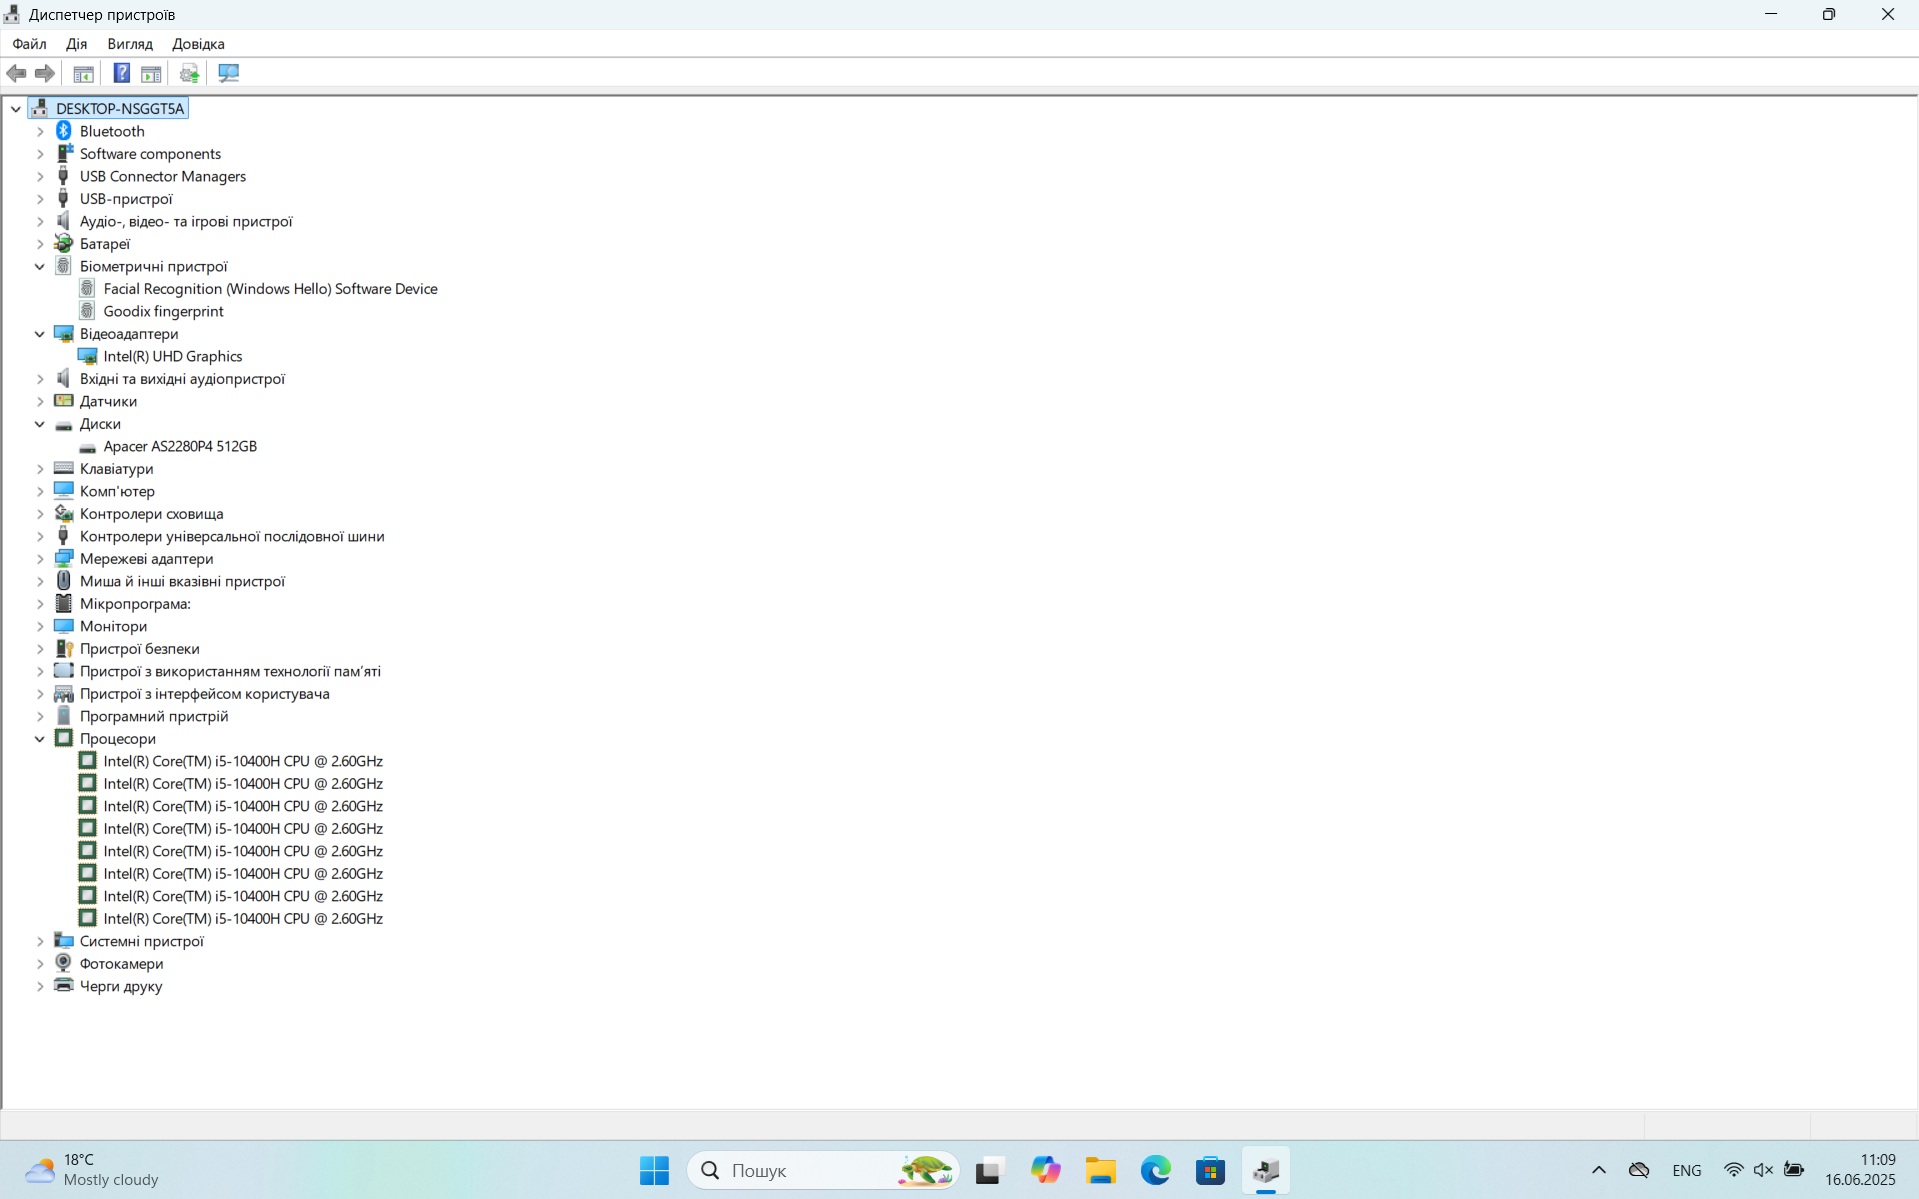Image resolution: width=1919 pixels, height=1199 pixels.
Task: Open Help via the question-mark toolbar icon
Action: point(121,73)
